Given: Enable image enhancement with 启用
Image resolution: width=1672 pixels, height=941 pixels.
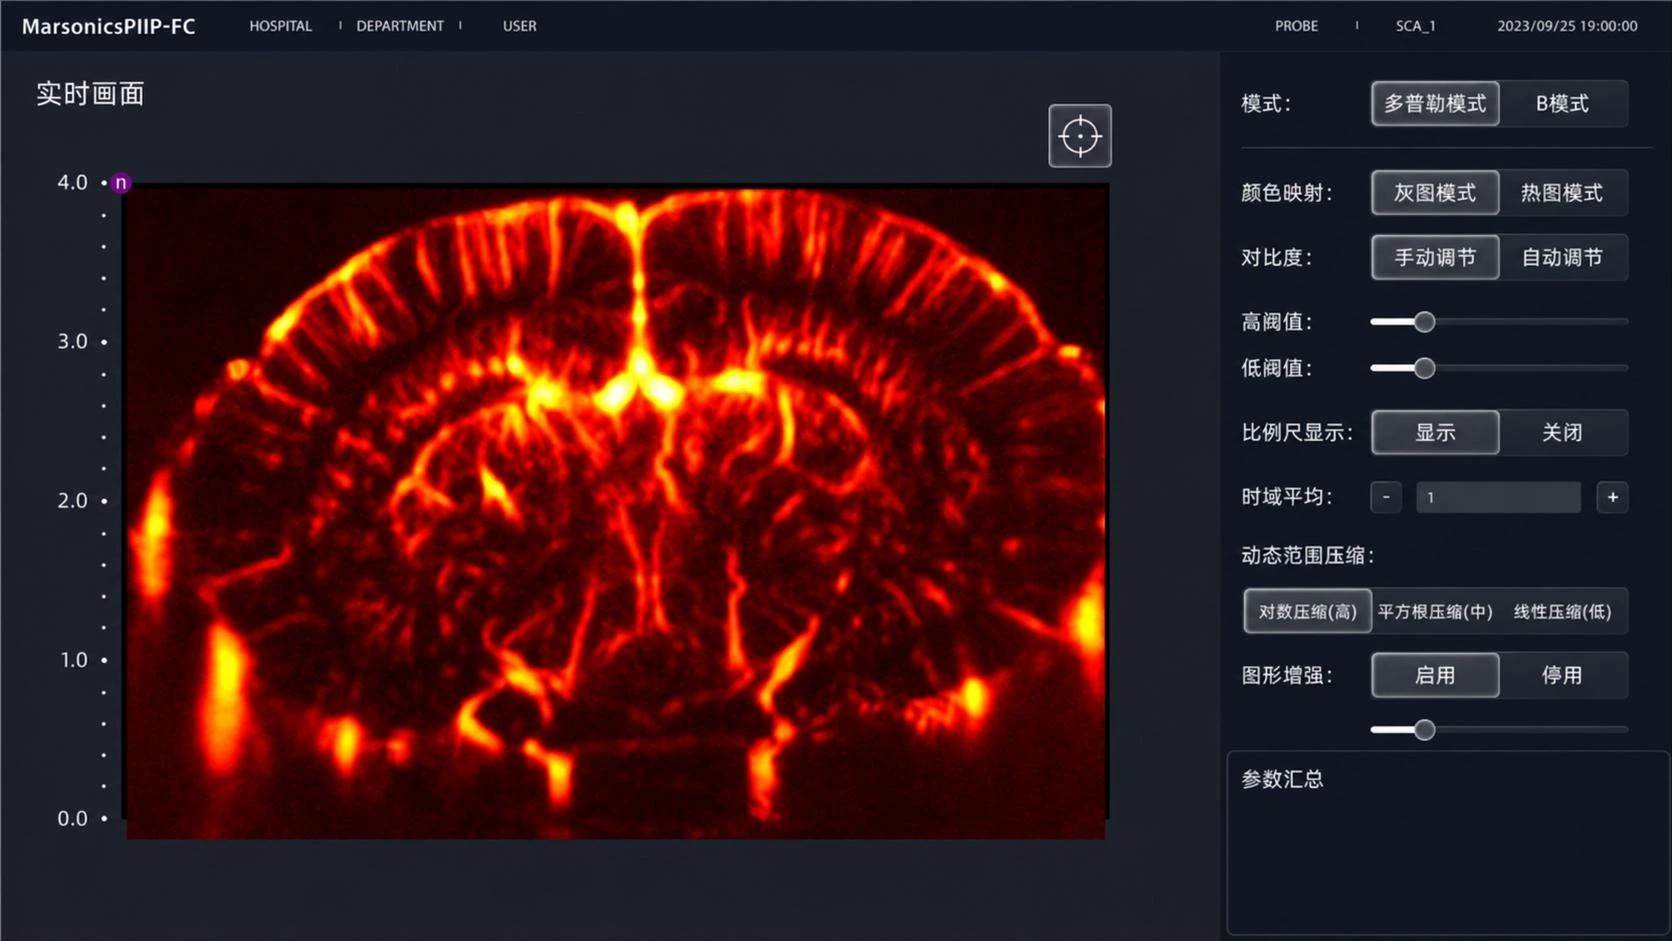Looking at the screenshot, I should (1435, 675).
